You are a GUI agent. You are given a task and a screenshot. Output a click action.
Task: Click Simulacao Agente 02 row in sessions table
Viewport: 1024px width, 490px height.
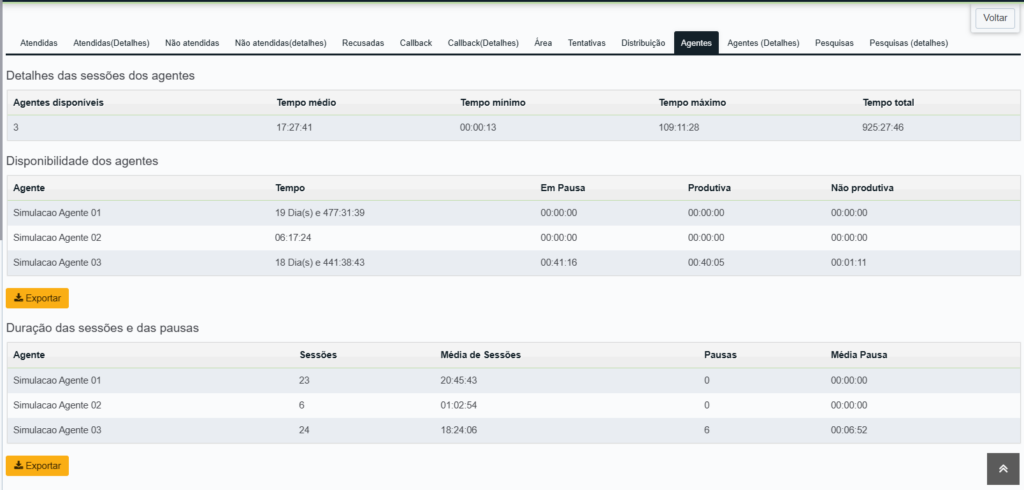[513, 405]
